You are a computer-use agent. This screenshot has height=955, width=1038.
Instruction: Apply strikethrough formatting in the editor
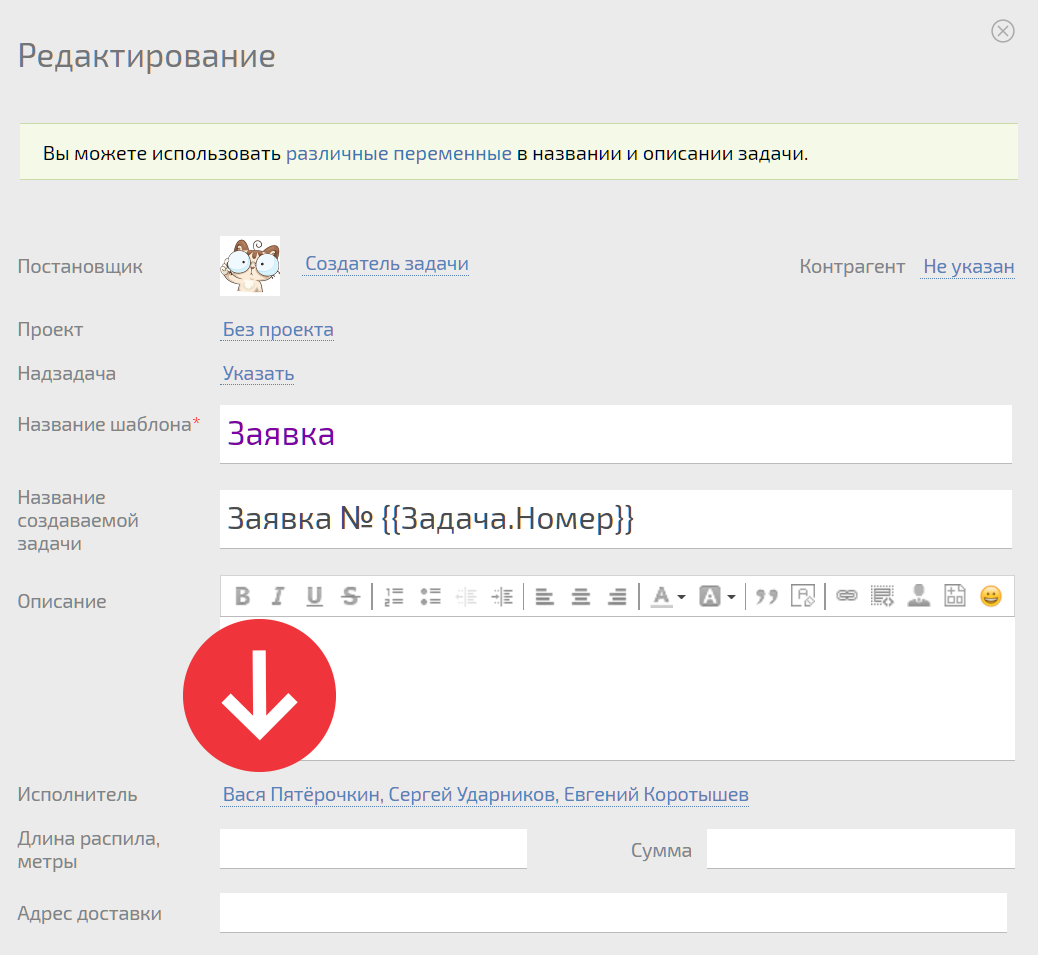pos(350,596)
